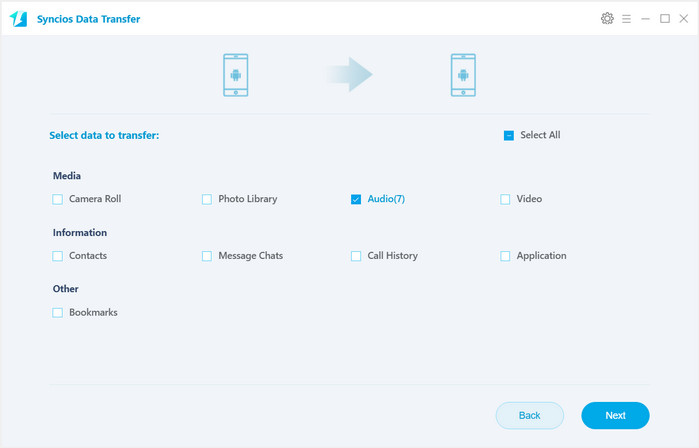Image resolution: width=699 pixels, height=448 pixels.
Task: Open the settings gear icon
Action: pos(607,19)
